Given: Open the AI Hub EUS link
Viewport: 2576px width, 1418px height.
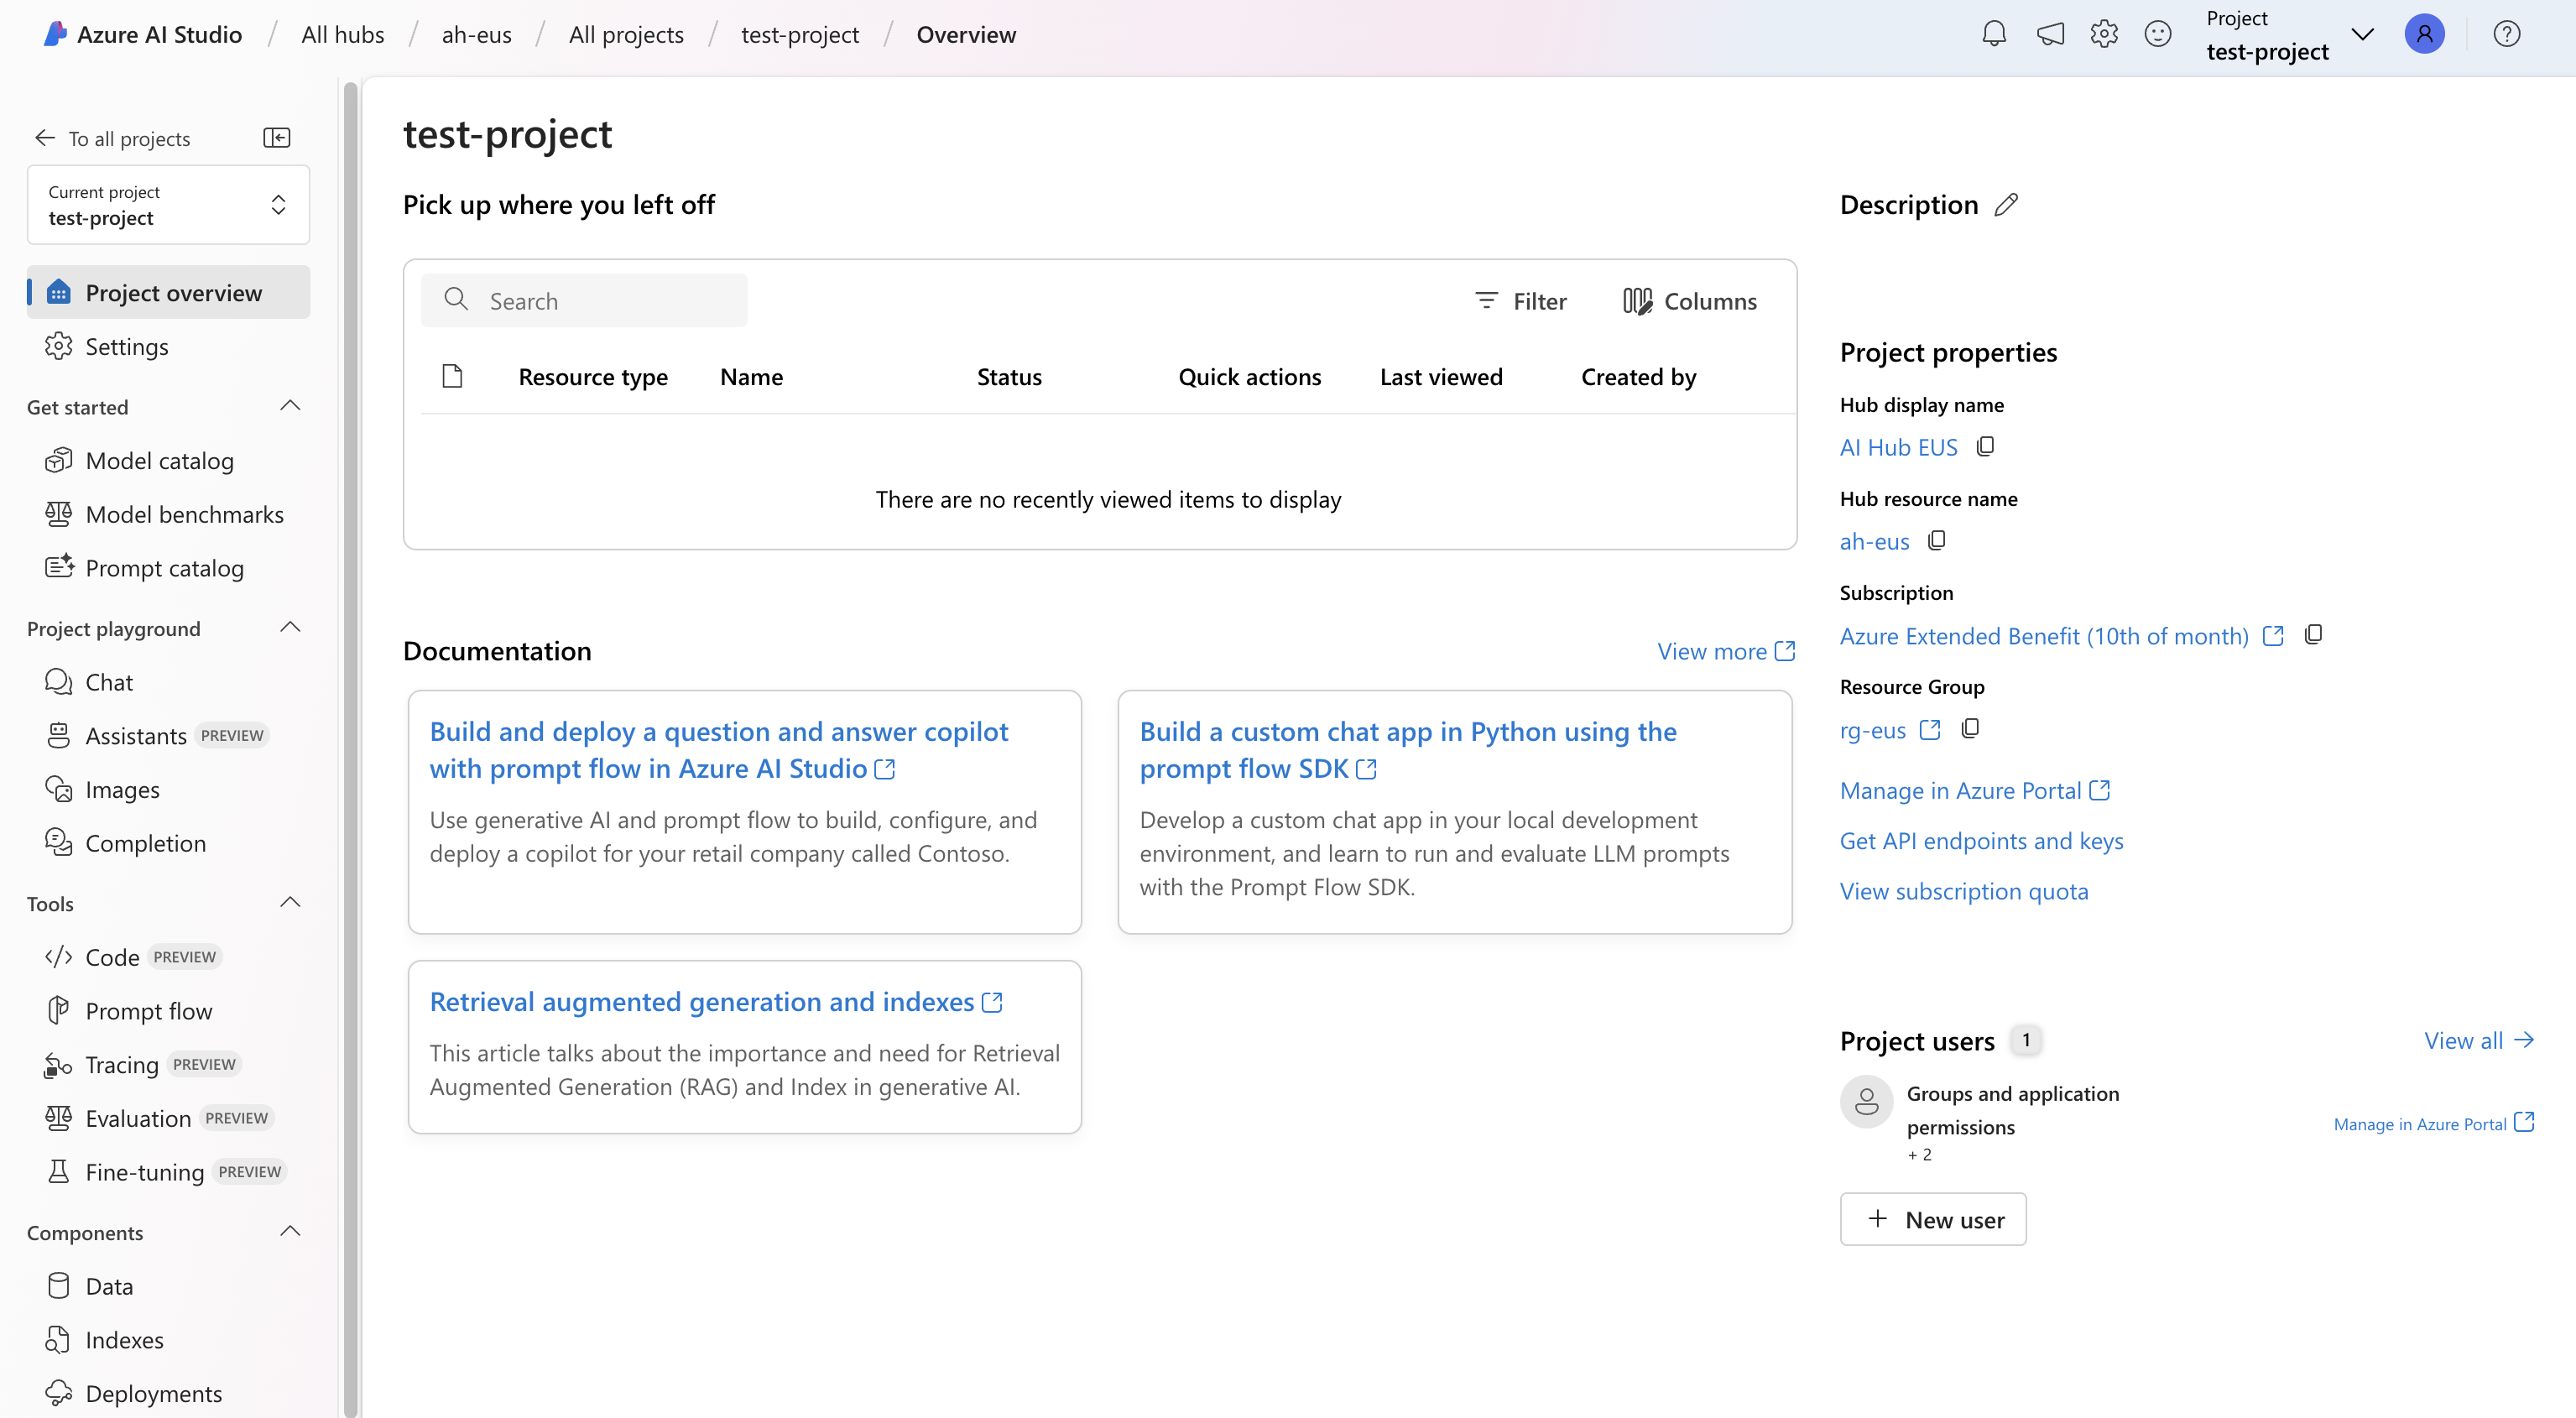Looking at the screenshot, I should (x=1898, y=447).
